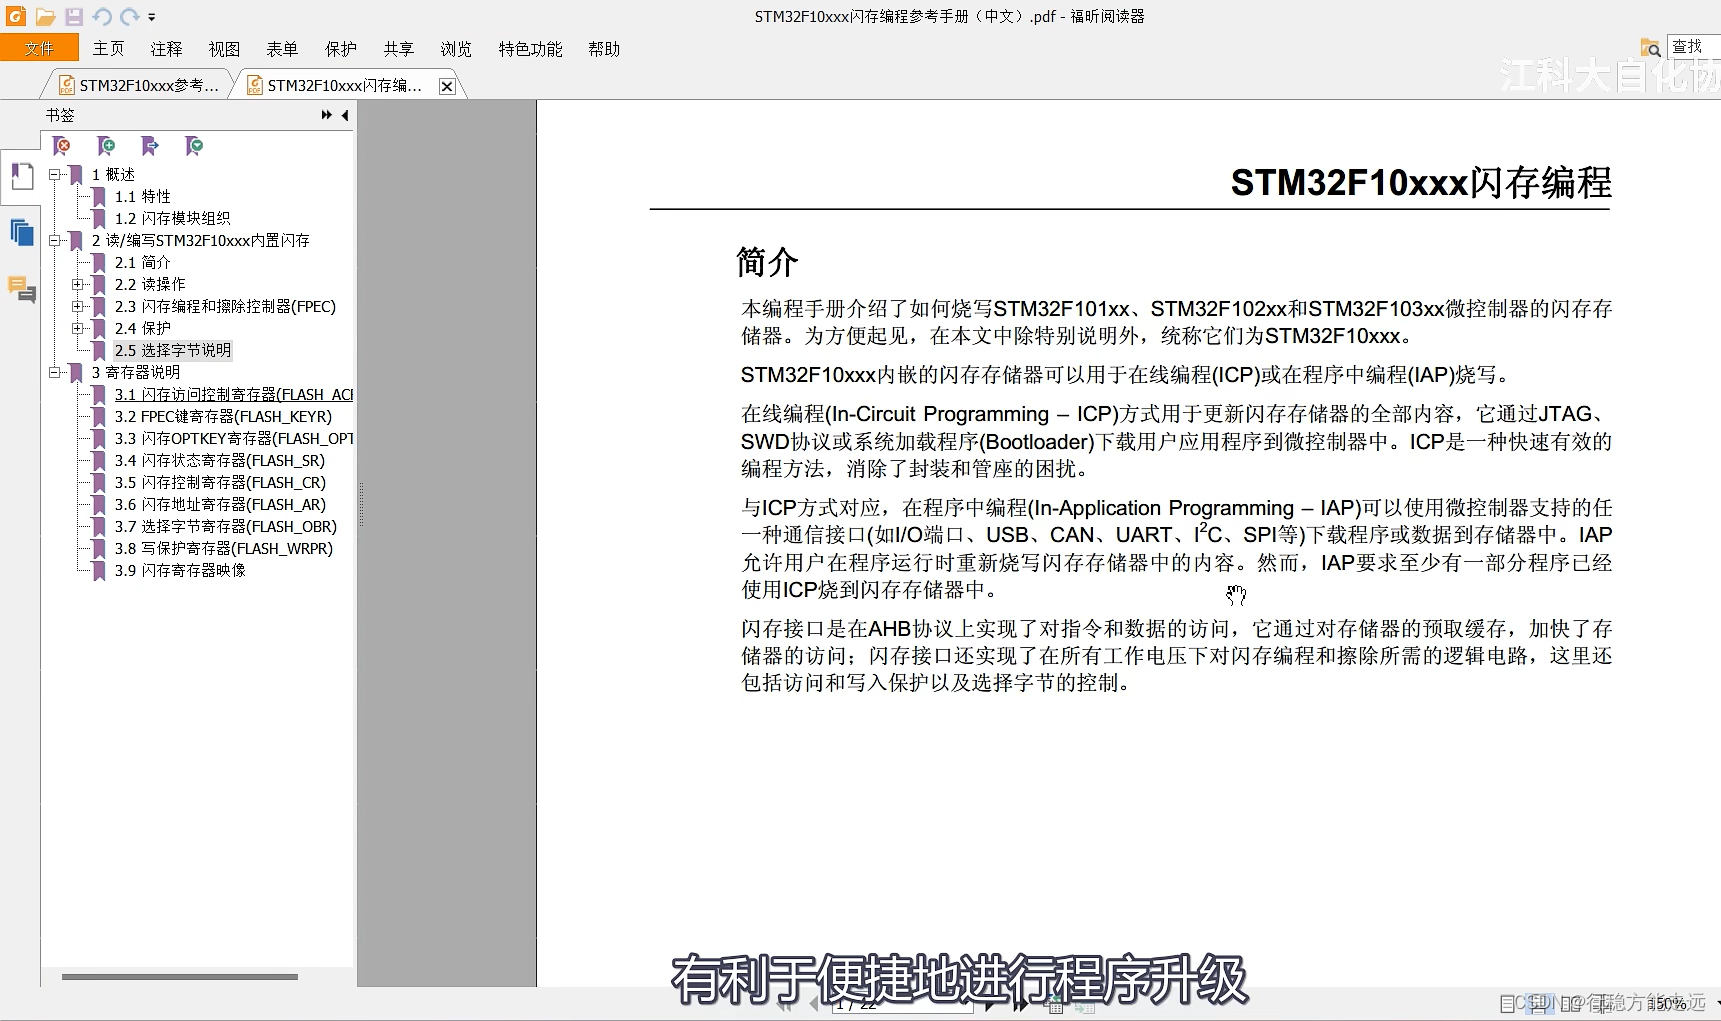Click the 查找 search field

[x=1694, y=47]
